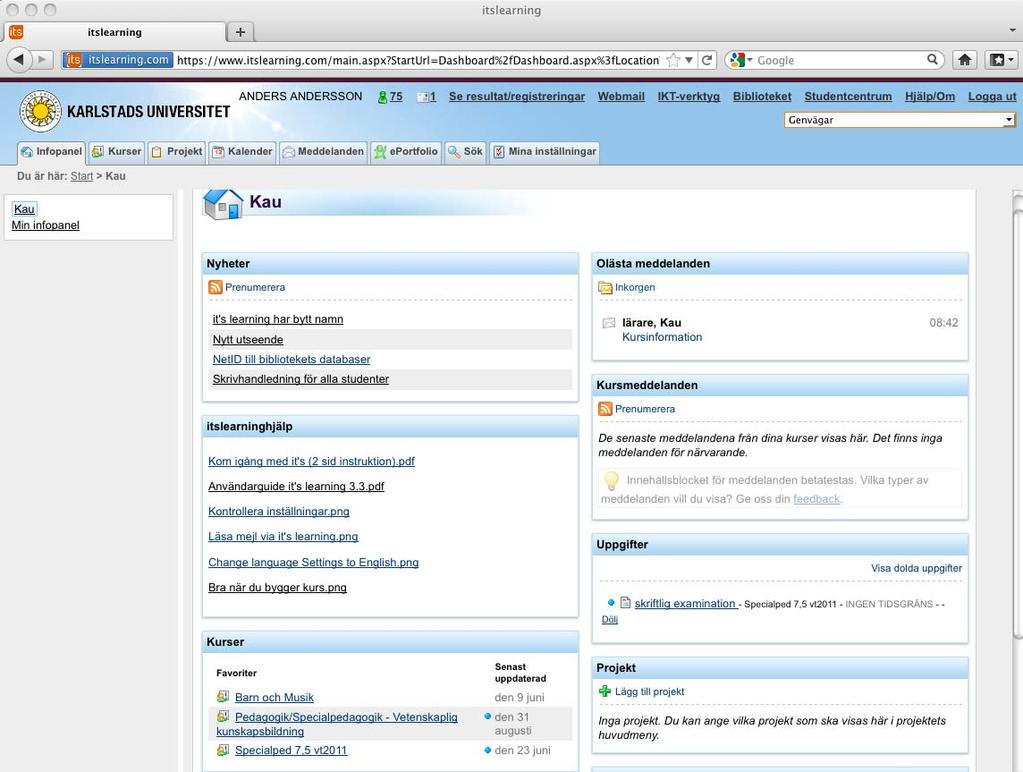Viewport: 1023px width, 772px height.
Task: Click Inkorgen folder icon
Action: (x=605, y=287)
